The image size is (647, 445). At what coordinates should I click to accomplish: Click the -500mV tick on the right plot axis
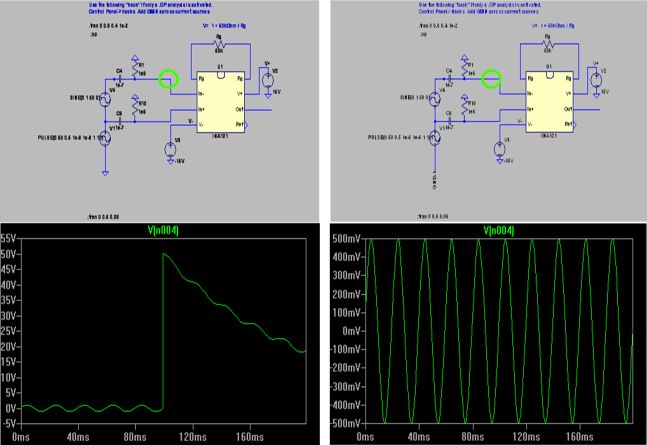(346, 424)
